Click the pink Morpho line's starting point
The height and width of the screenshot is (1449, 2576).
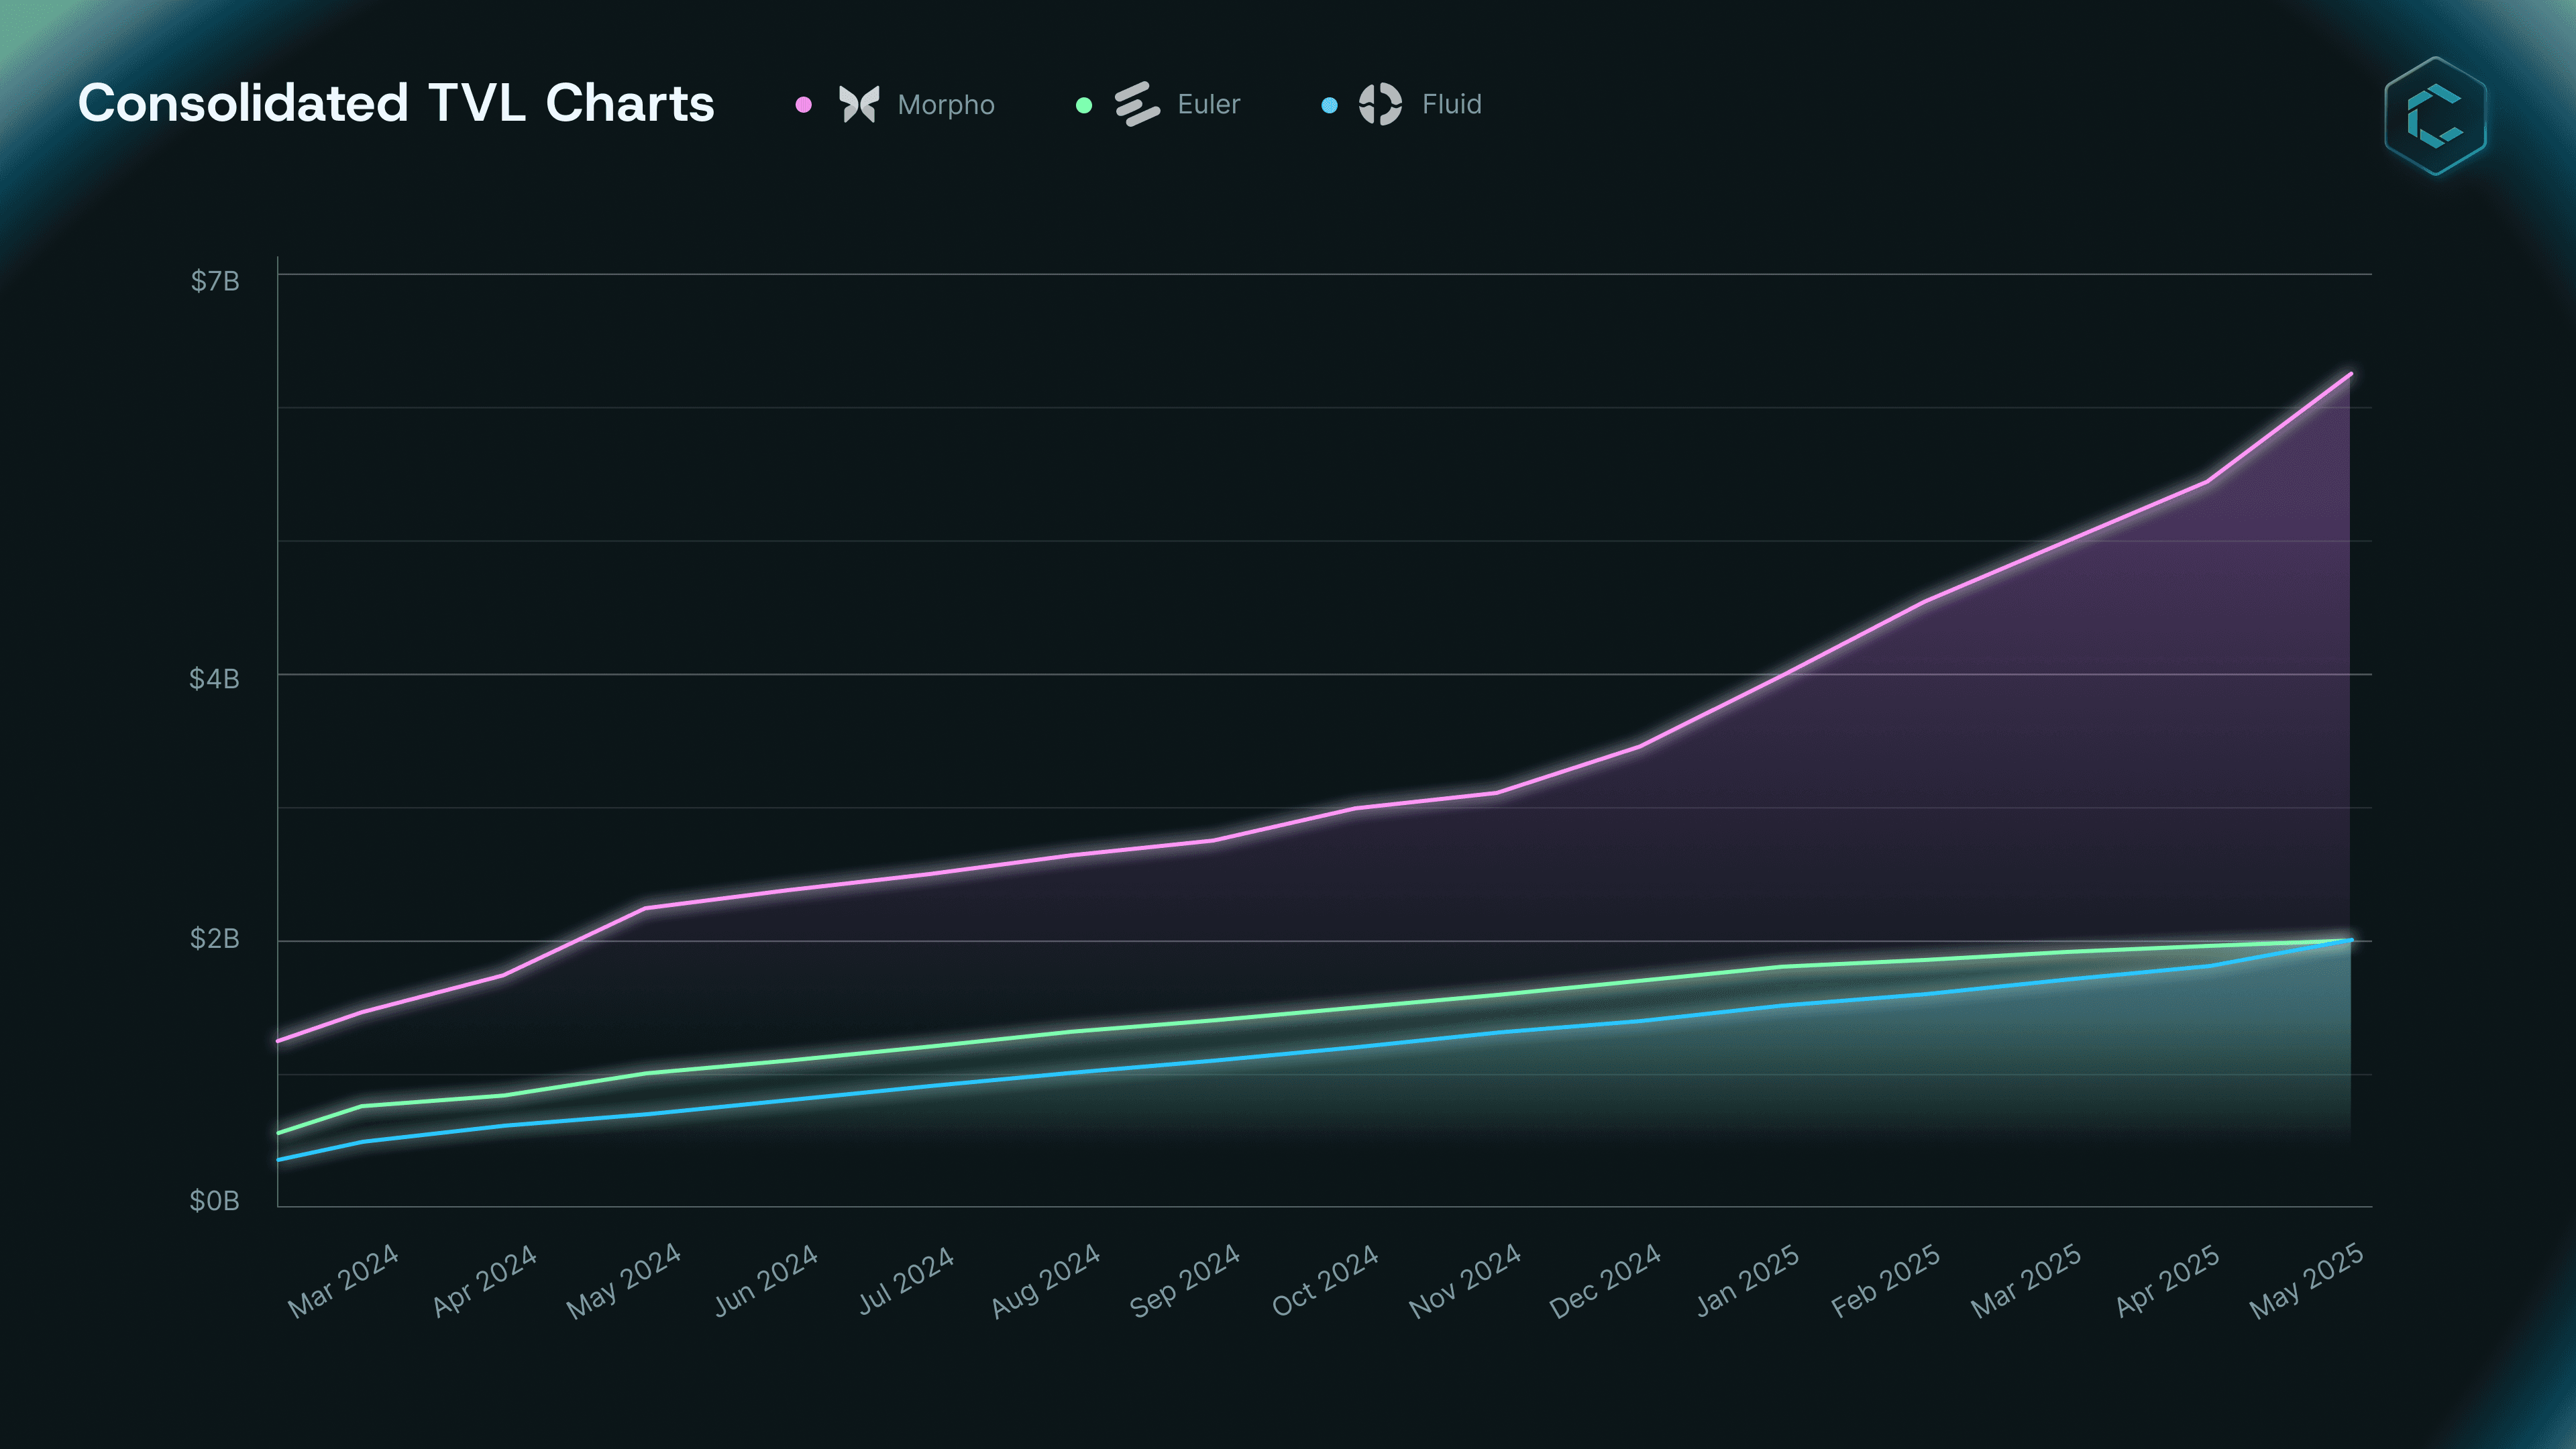click(279, 1041)
